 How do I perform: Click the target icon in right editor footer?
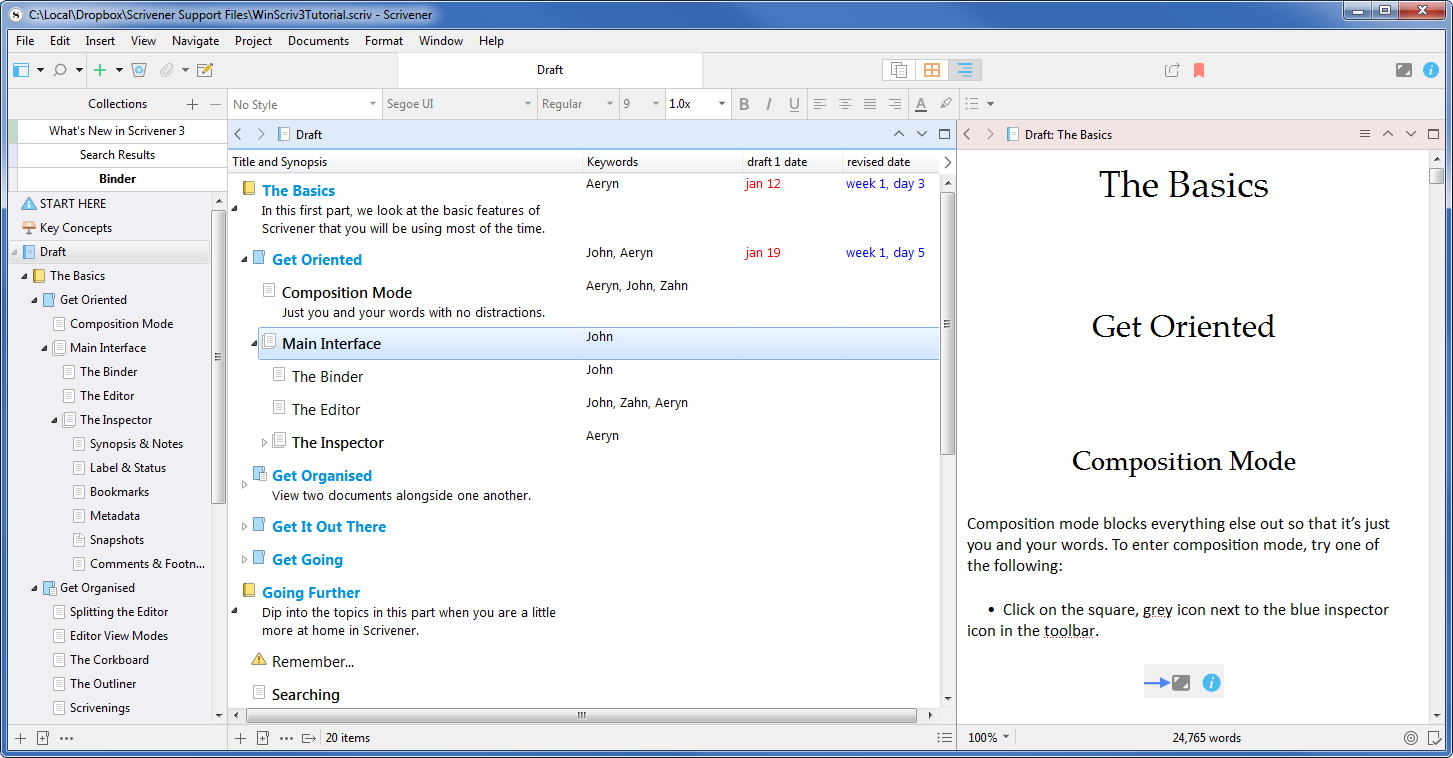click(1411, 738)
